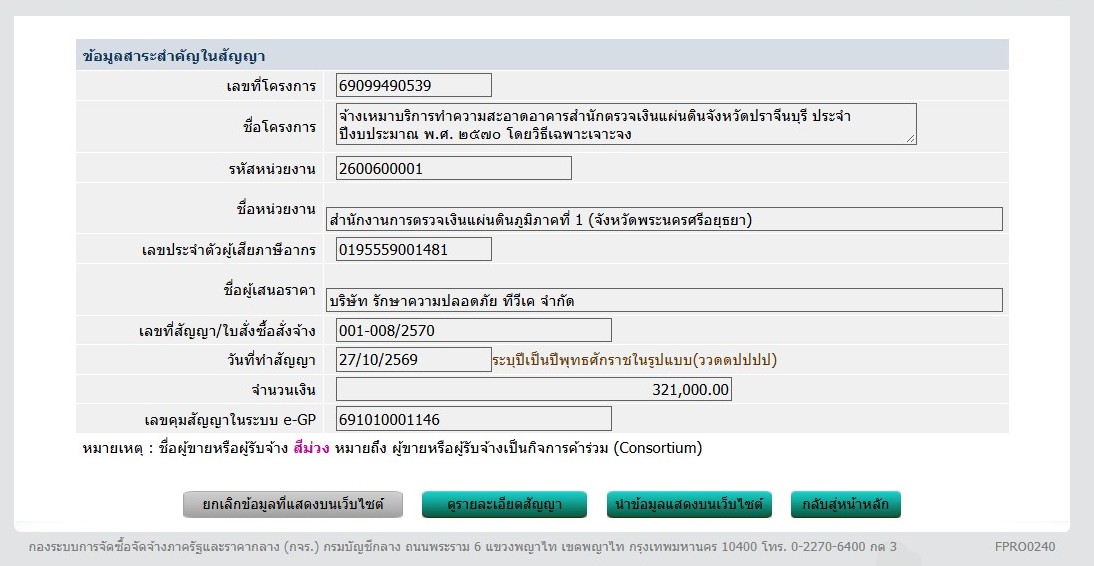Click the label เลขคุมสัญญาในระบบ e-GP
Viewport: 1094px width, 566px height.
[x=230, y=420]
